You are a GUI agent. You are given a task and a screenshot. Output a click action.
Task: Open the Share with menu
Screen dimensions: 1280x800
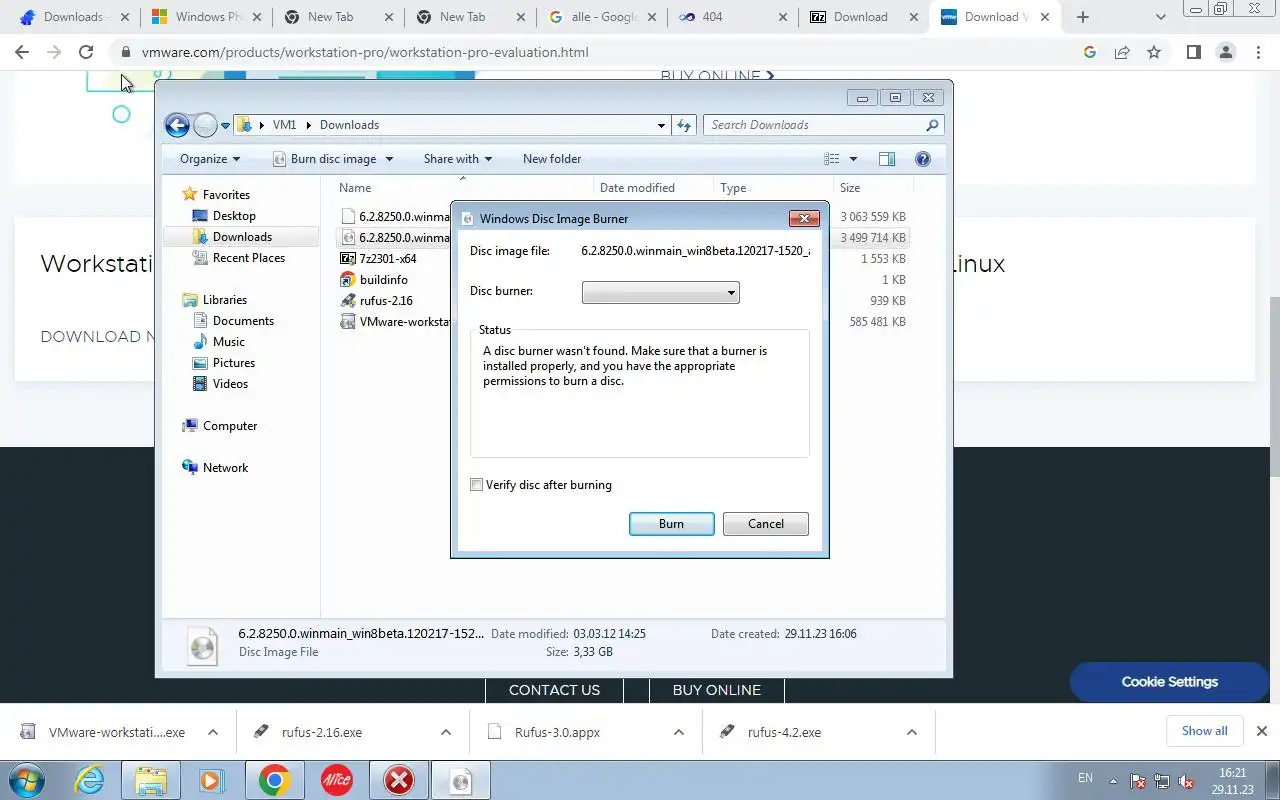[458, 159]
